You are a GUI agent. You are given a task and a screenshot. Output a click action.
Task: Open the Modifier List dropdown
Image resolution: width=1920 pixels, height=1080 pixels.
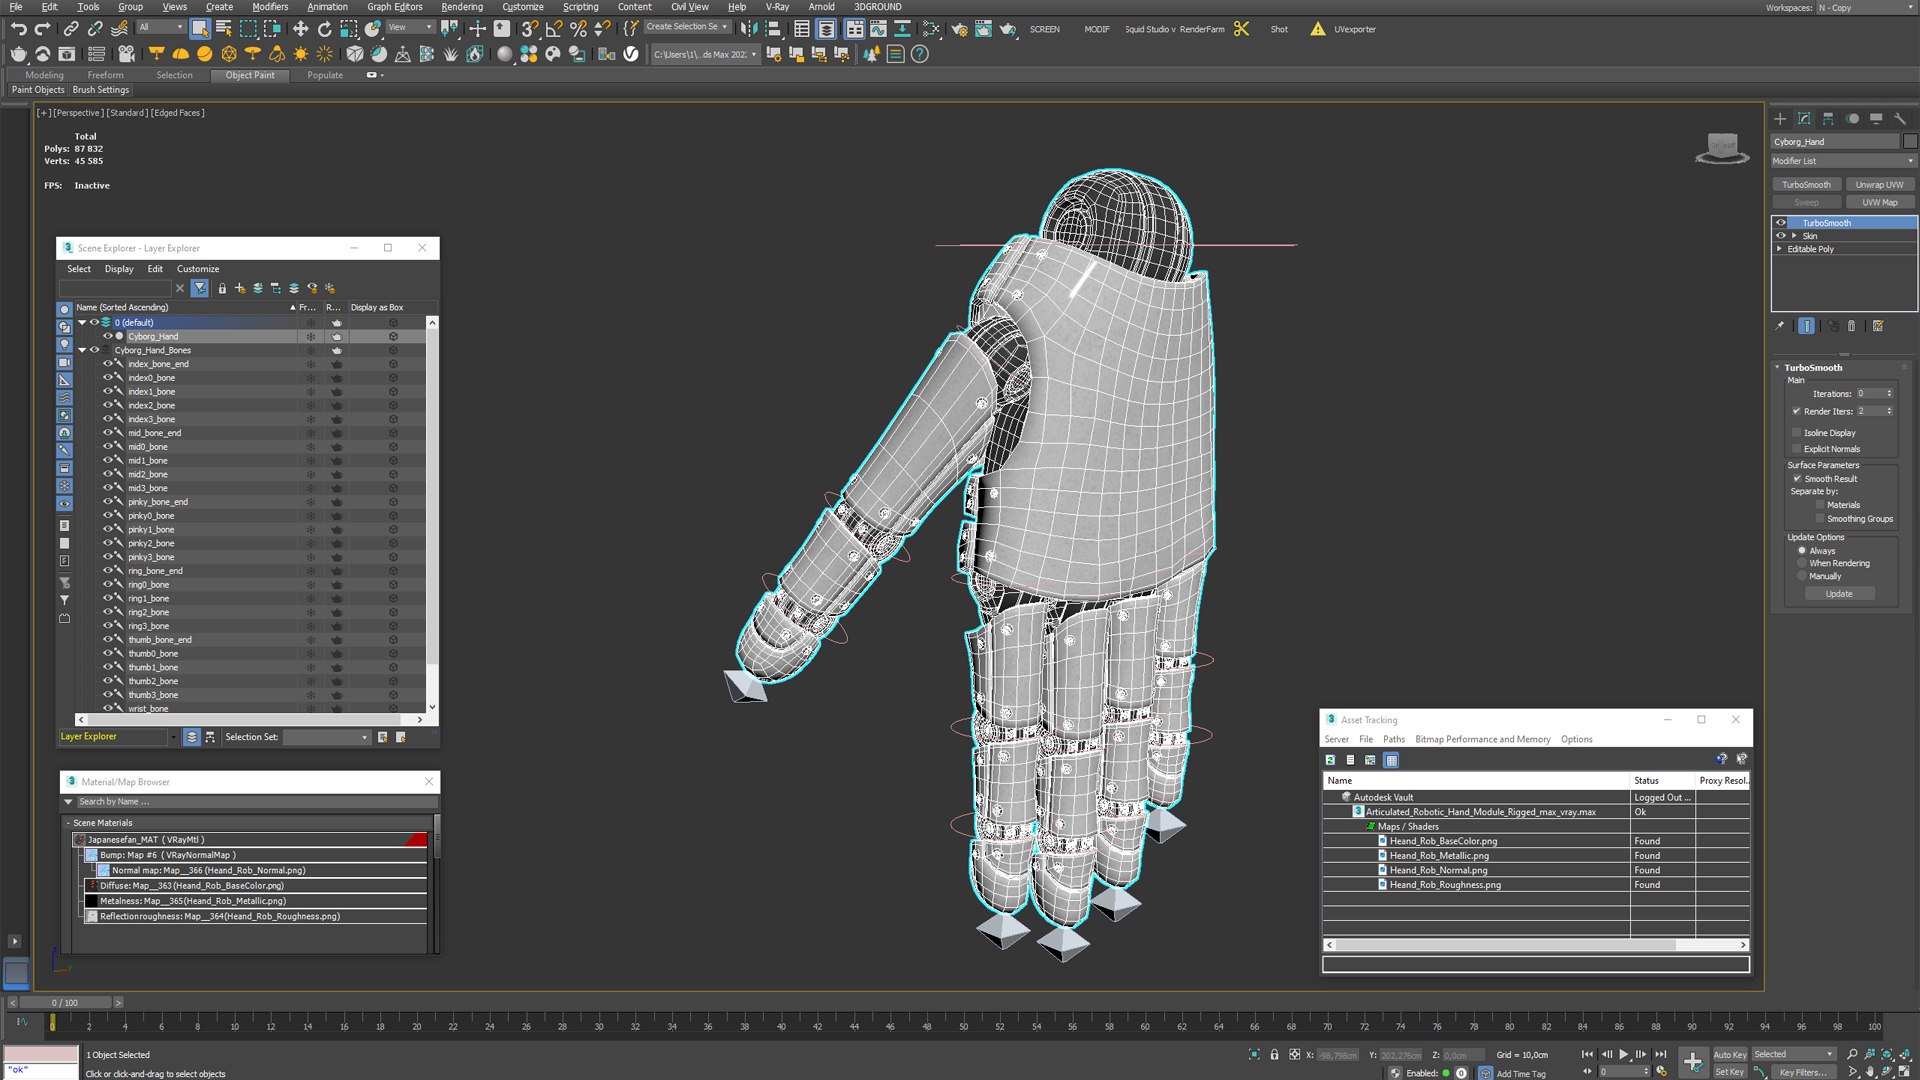[x=1843, y=161]
